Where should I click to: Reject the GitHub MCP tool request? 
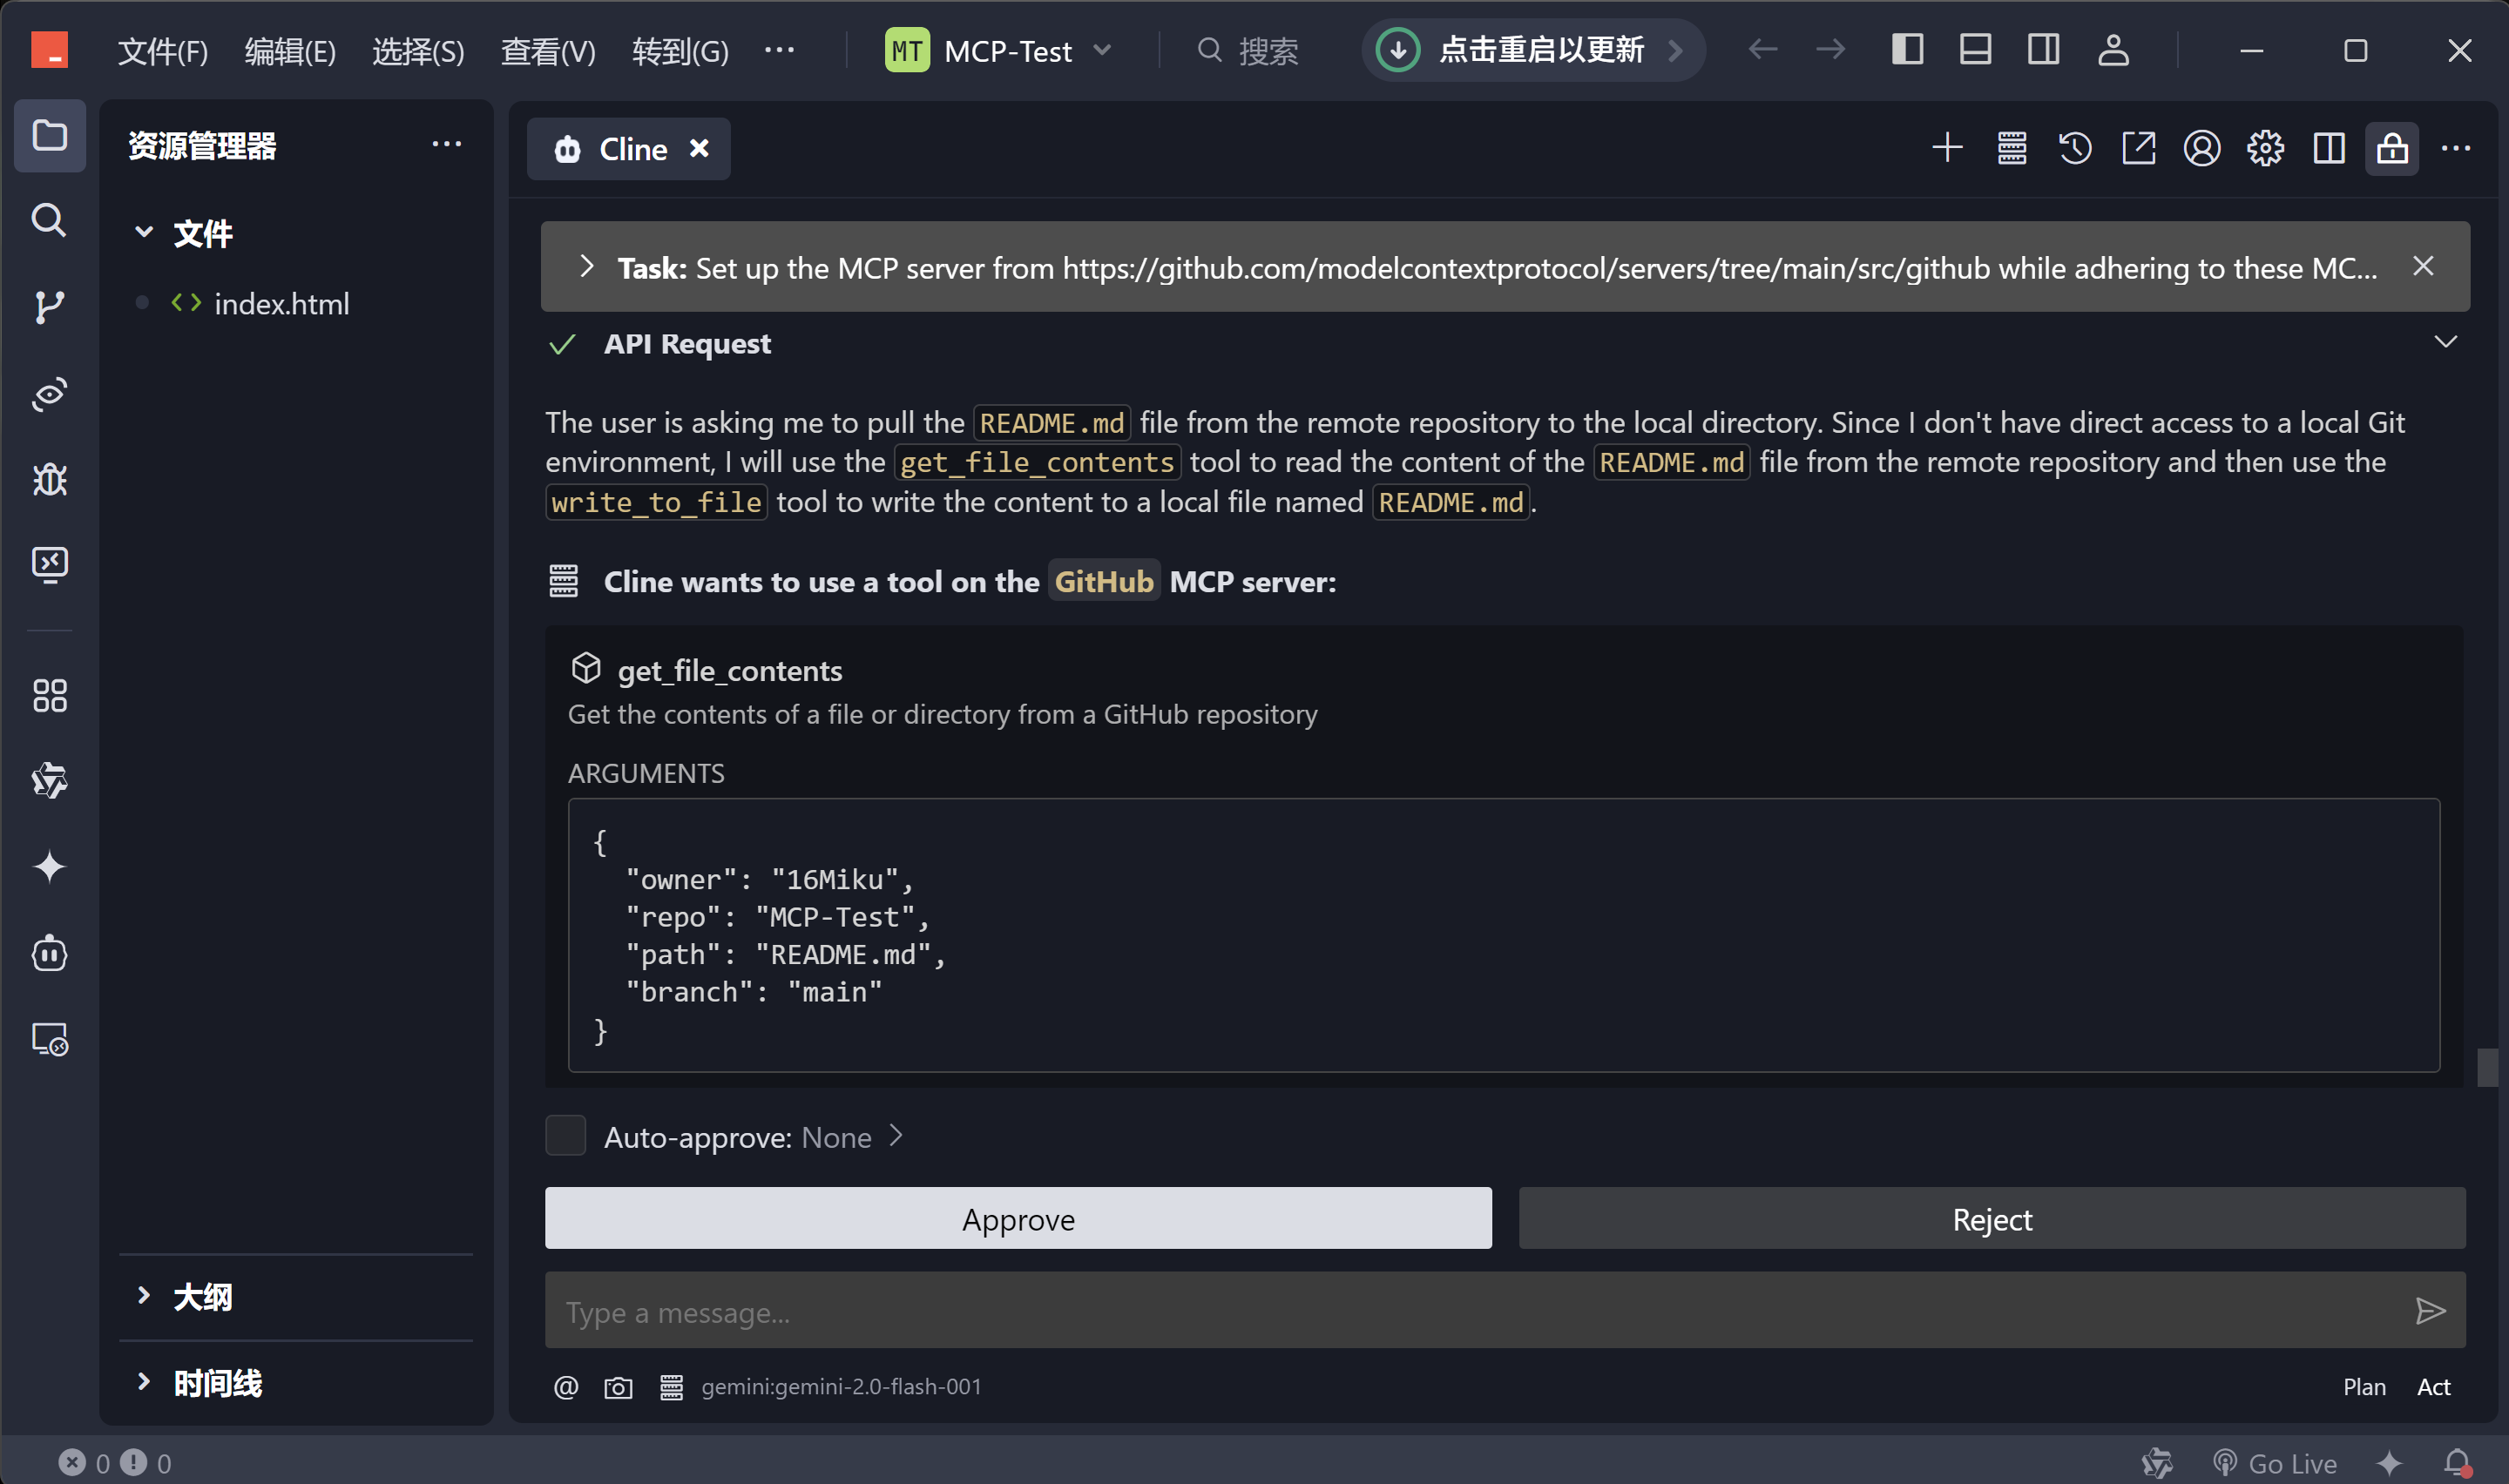[x=1991, y=1219]
